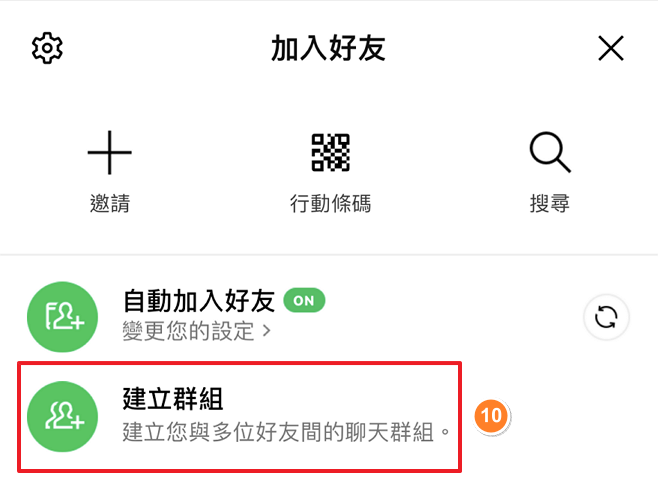Choose the 搜尋 label
This screenshot has width=658, height=499.
tap(550, 204)
